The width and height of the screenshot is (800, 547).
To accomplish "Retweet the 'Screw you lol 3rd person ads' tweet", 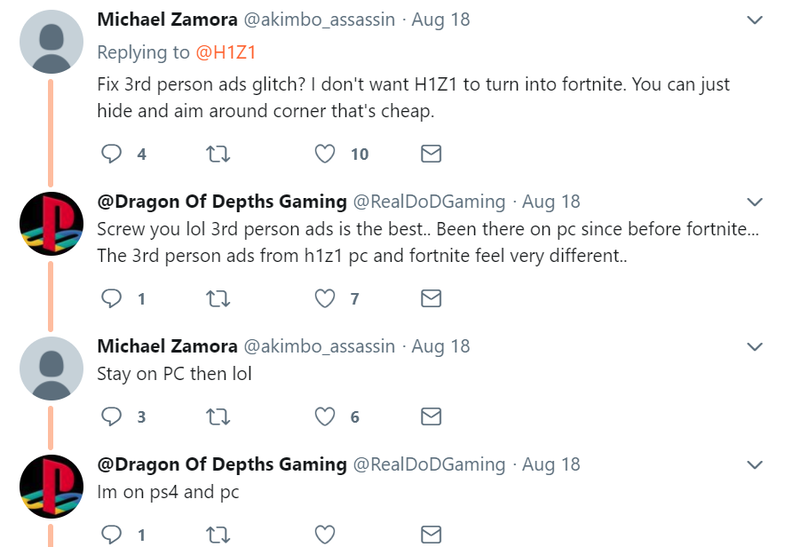I will 218,299.
